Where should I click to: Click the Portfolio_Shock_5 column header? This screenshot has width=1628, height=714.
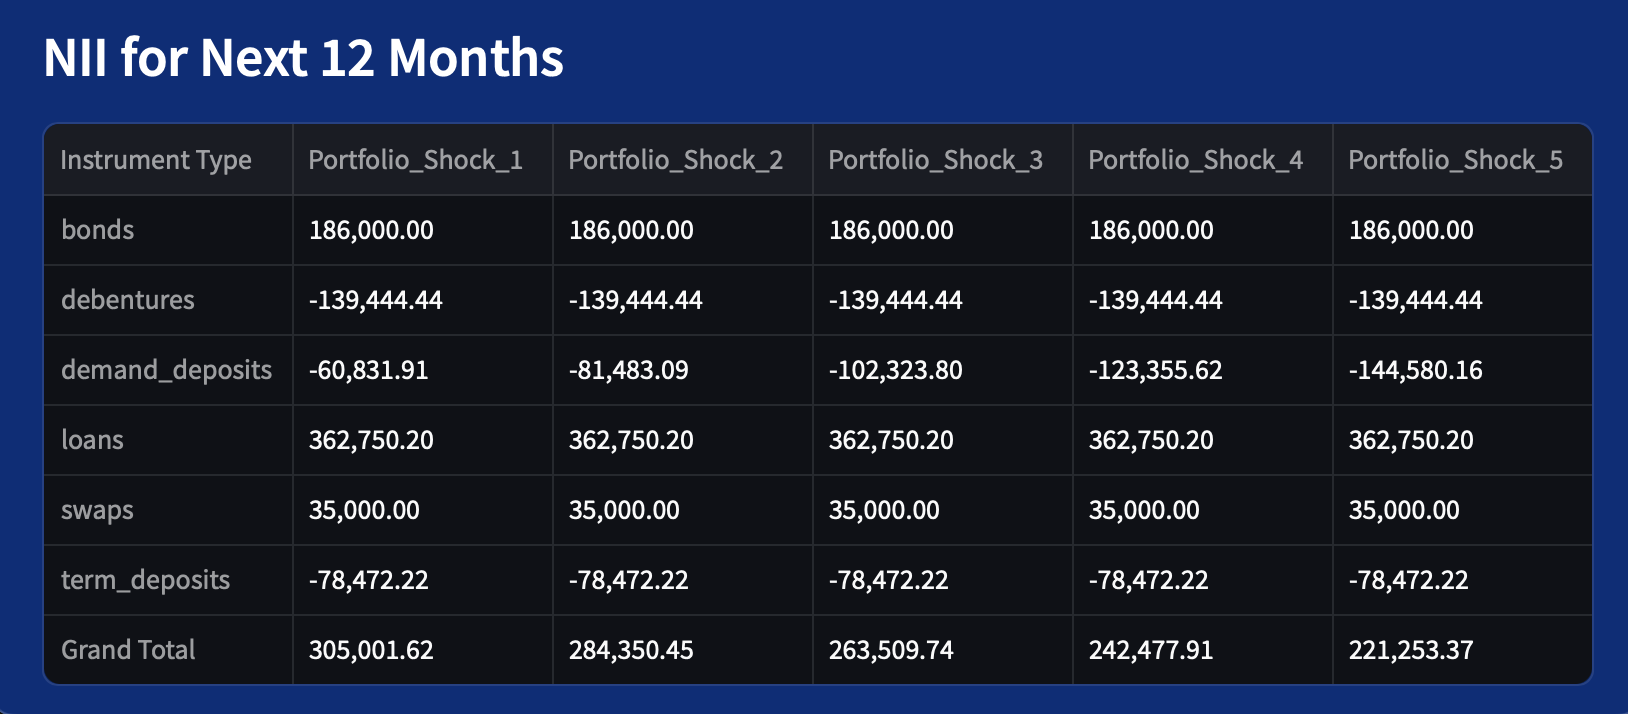1455,160
